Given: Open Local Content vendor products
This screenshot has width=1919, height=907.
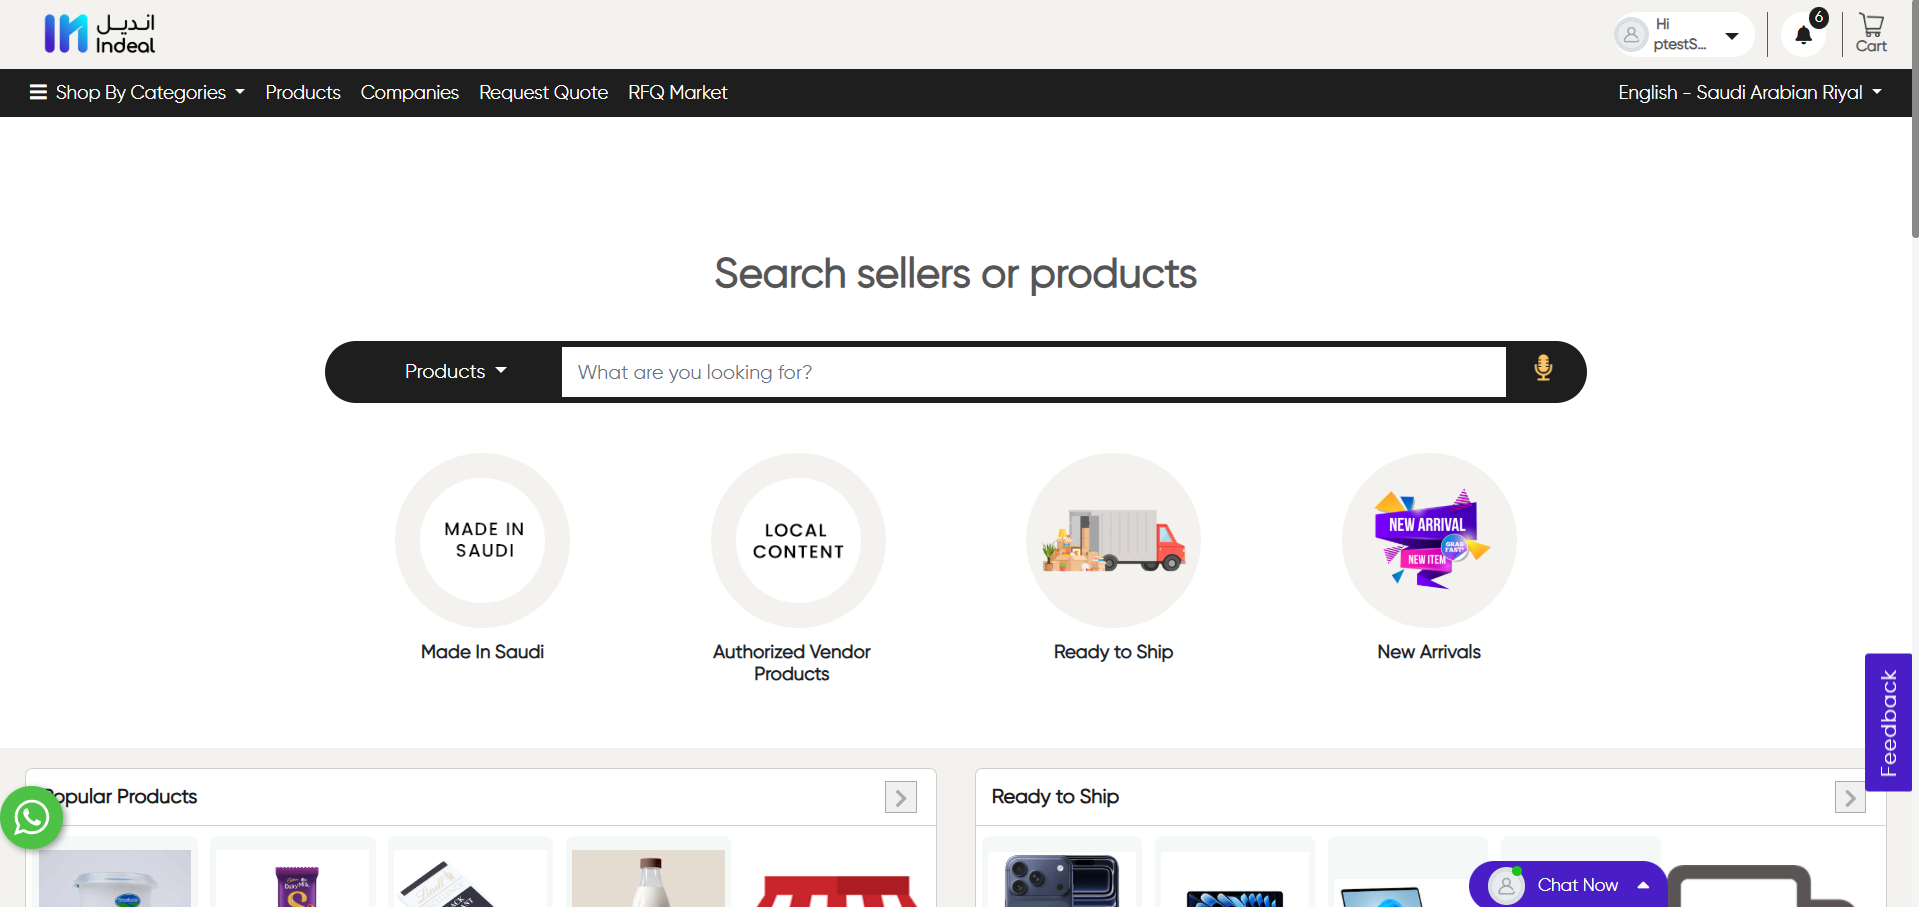Looking at the screenshot, I should click(798, 541).
